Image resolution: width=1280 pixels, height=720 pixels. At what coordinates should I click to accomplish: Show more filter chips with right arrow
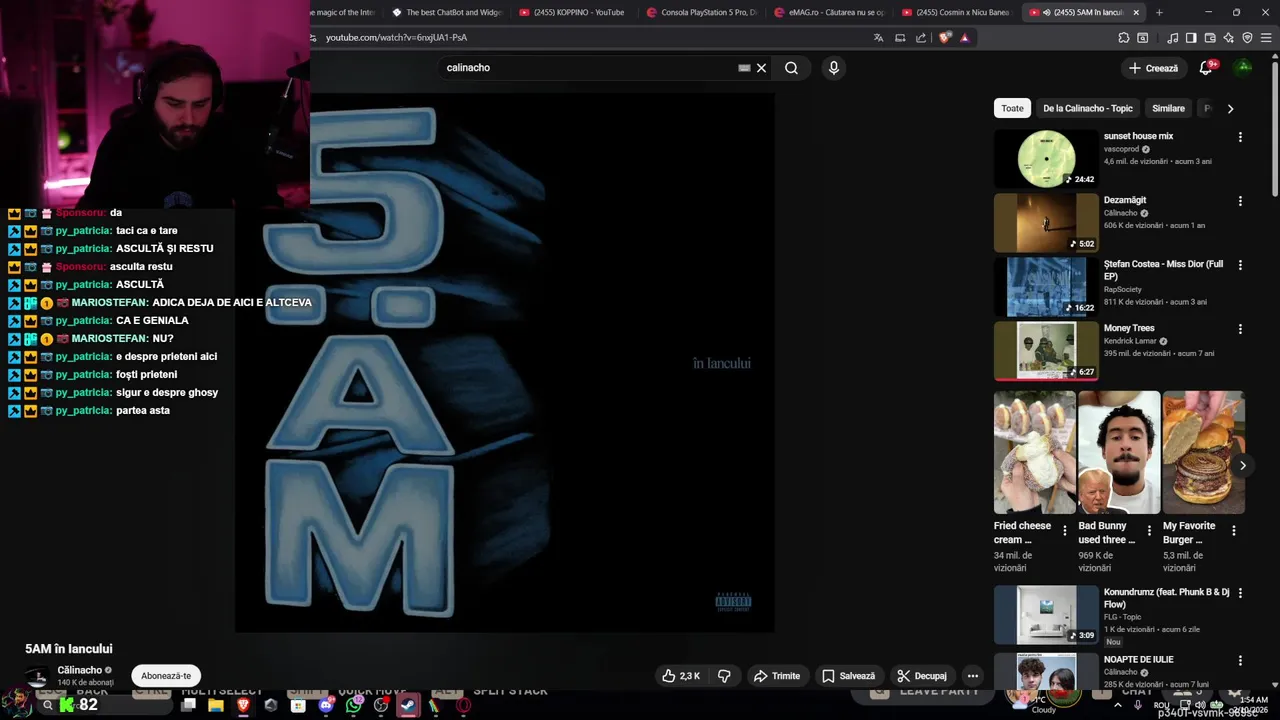tap(1230, 108)
